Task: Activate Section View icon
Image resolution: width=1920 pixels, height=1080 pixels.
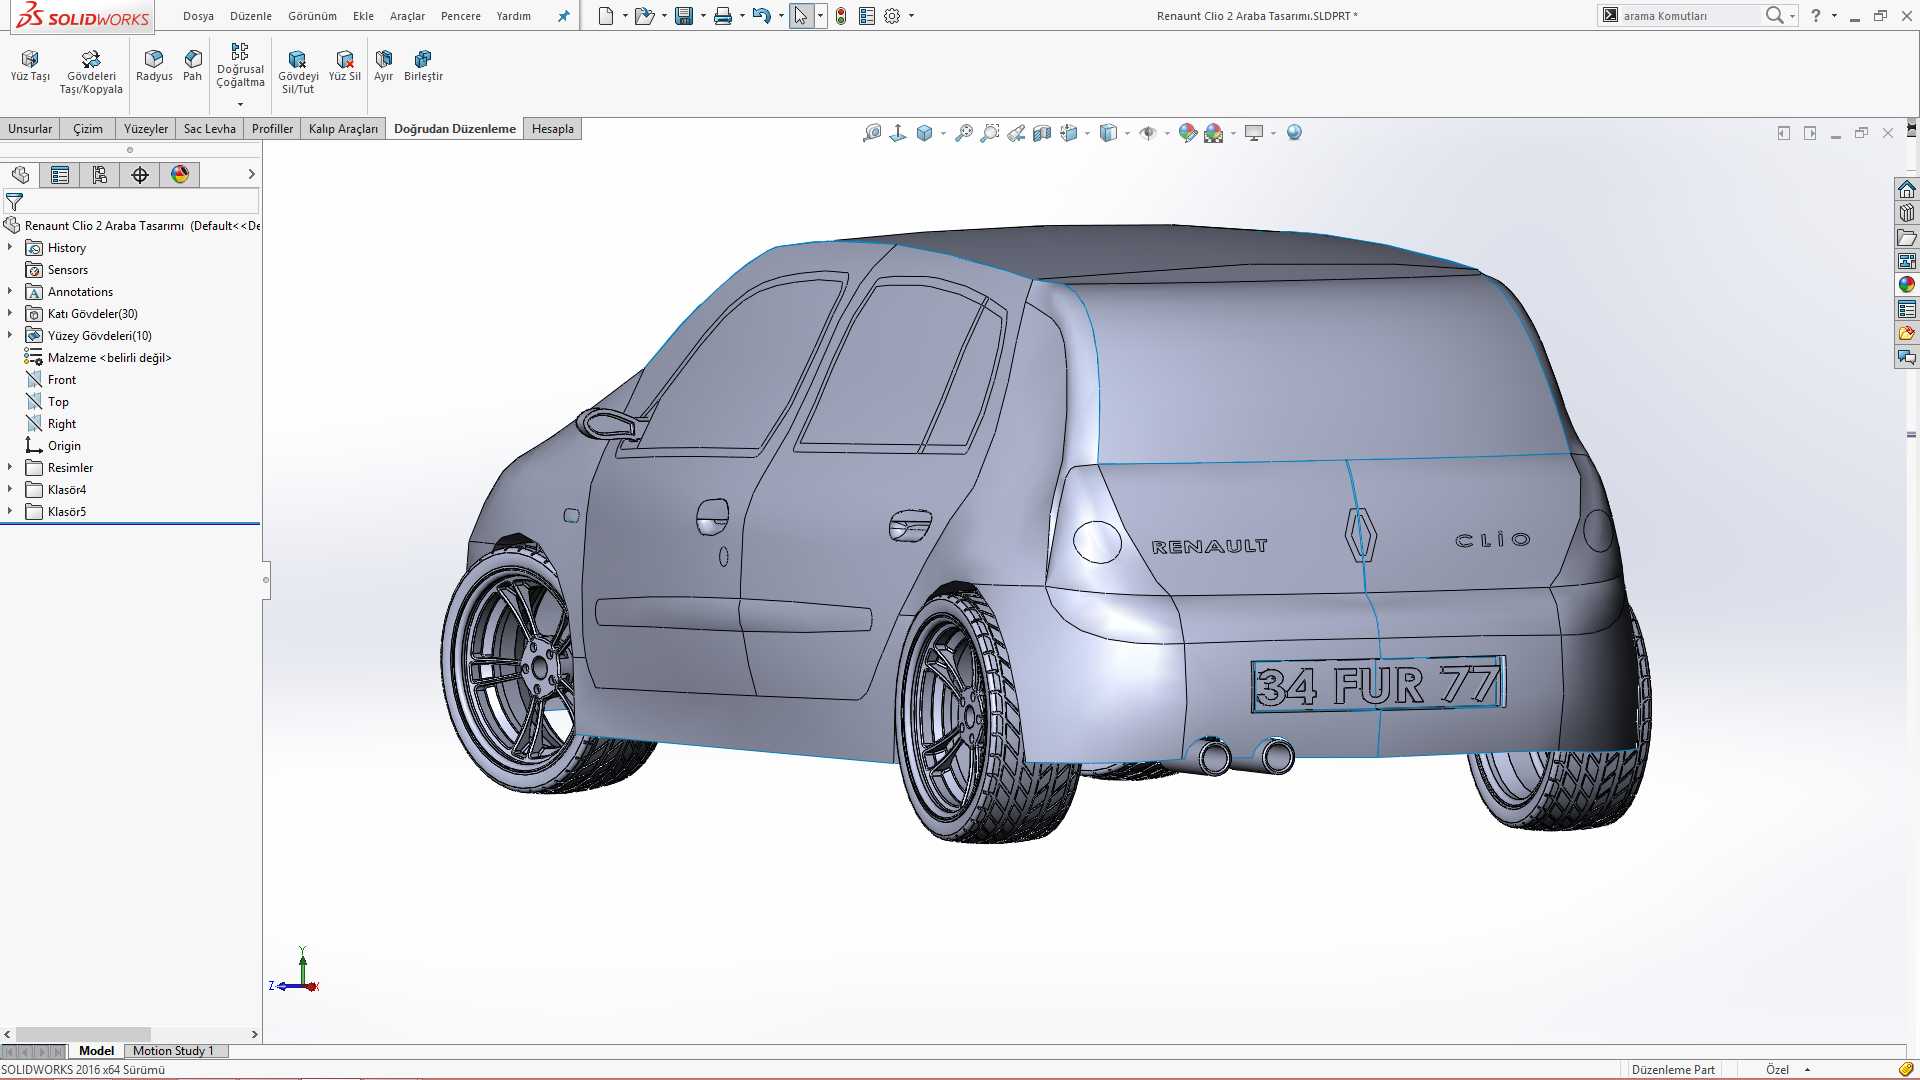Action: [x=1042, y=133]
